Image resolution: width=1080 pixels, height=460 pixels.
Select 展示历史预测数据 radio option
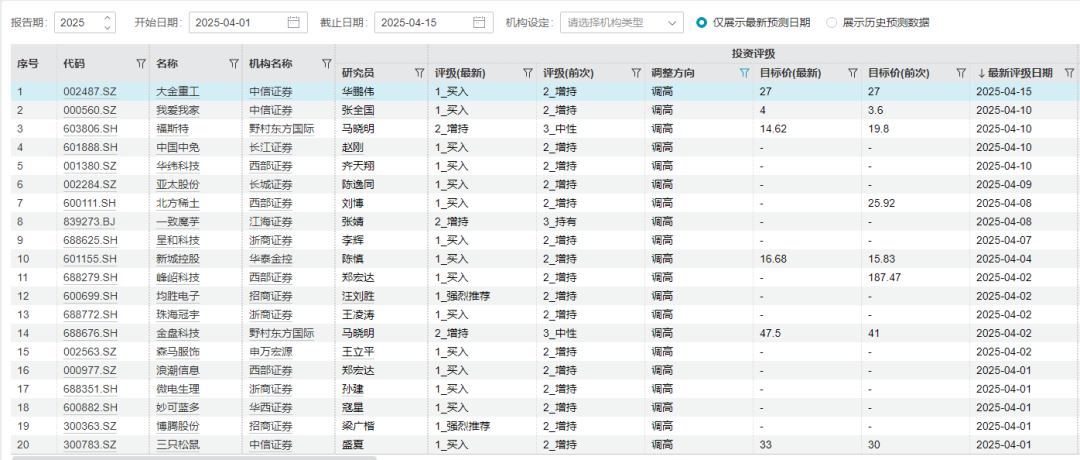pos(832,22)
